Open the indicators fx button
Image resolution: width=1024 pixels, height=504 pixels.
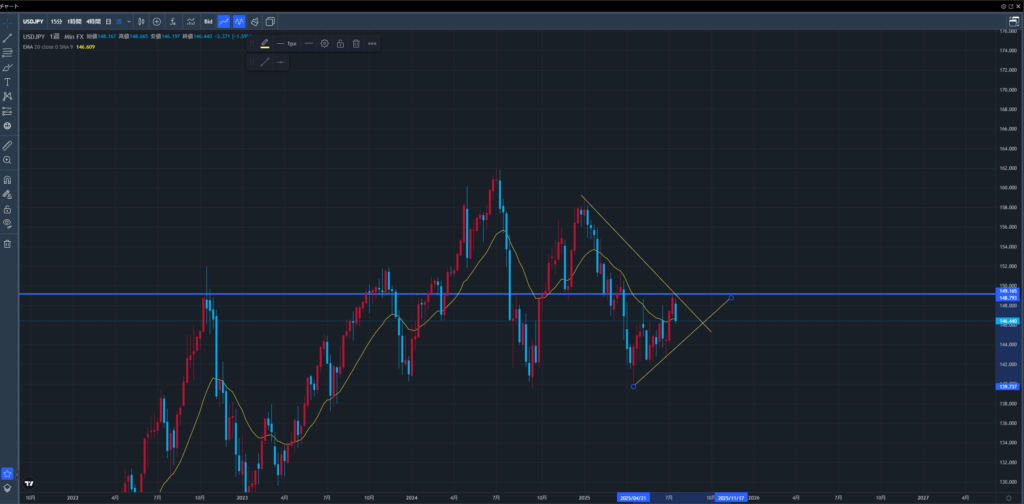pyautogui.click(x=172, y=22)
